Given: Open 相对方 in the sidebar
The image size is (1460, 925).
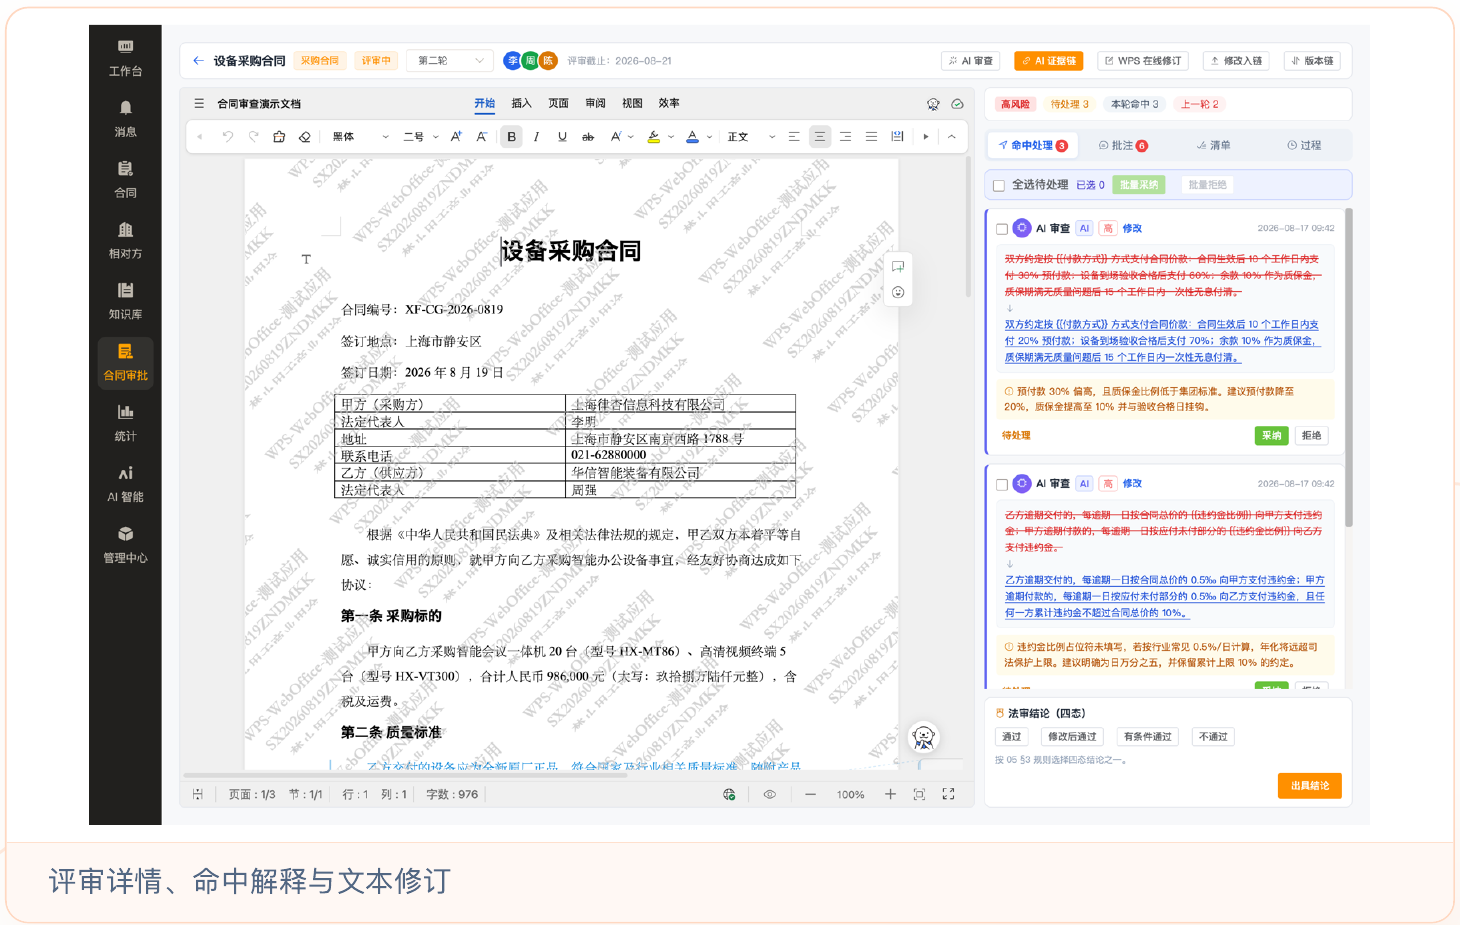Looking at the screenshot, I should click(x=125, y=240).
